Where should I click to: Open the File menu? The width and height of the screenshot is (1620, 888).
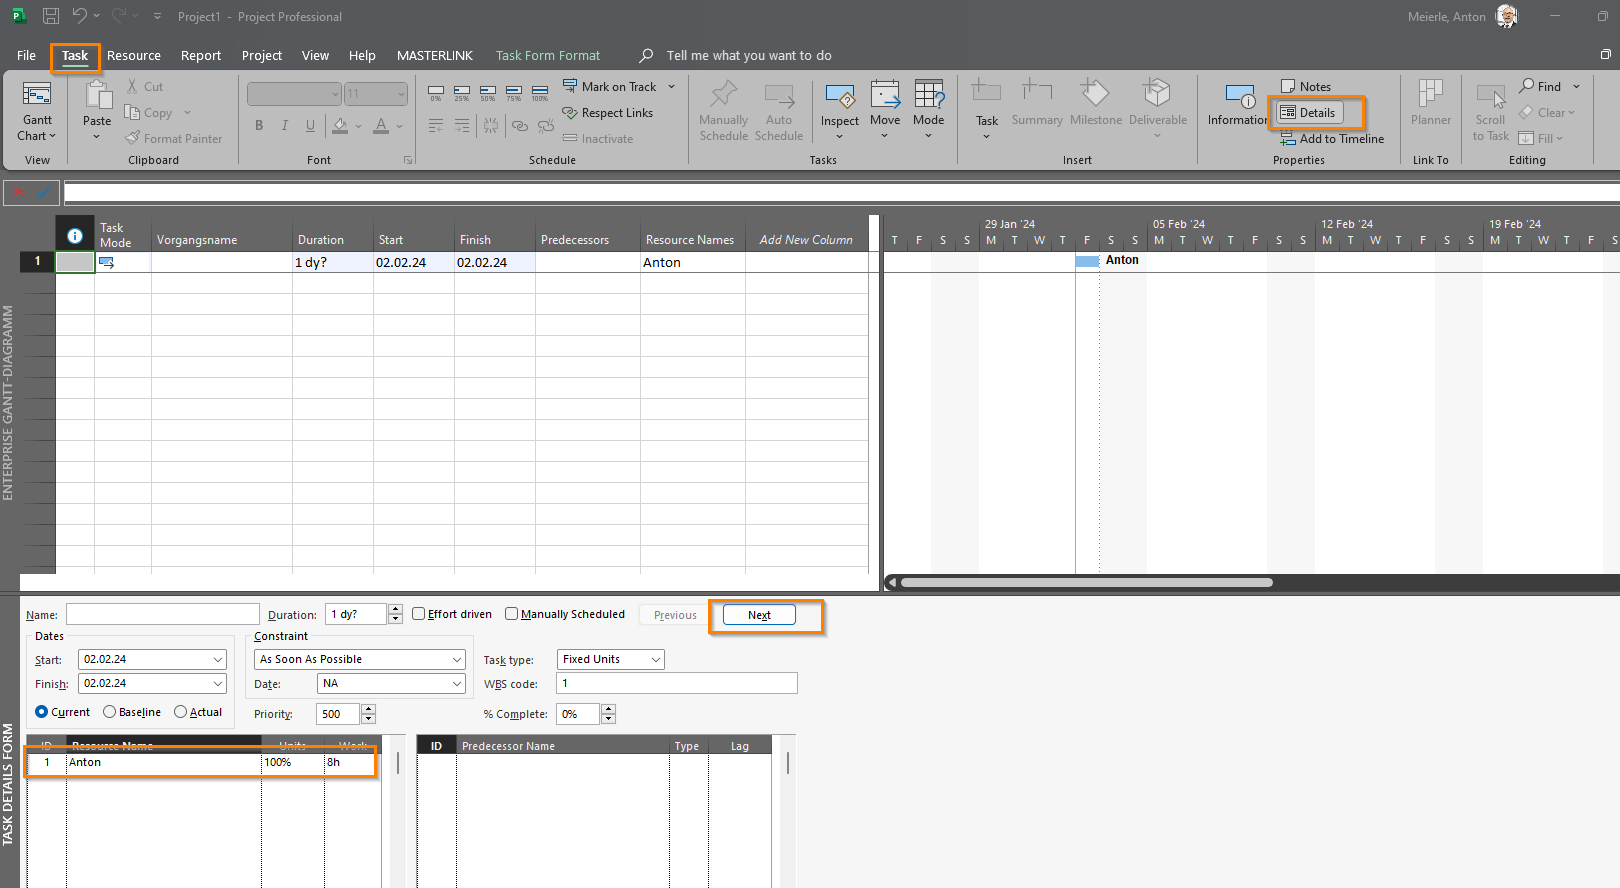(27, 56)
